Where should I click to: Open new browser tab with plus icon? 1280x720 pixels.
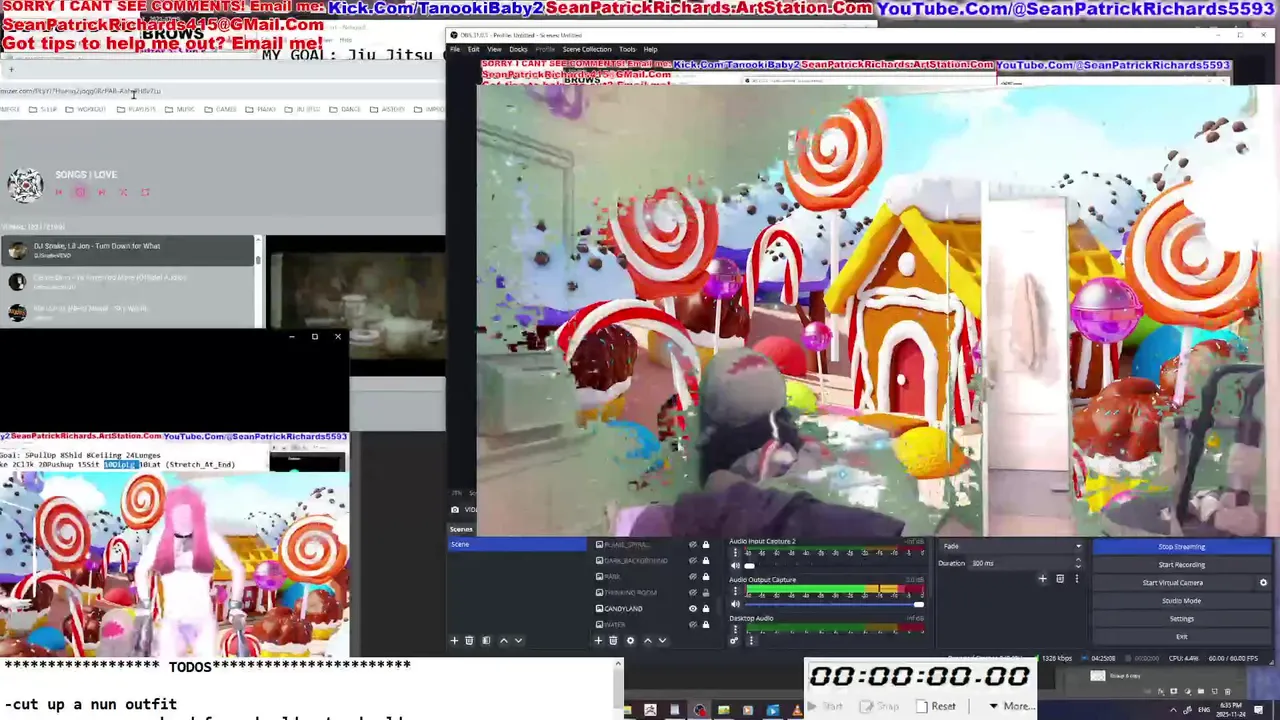[11, 69]
